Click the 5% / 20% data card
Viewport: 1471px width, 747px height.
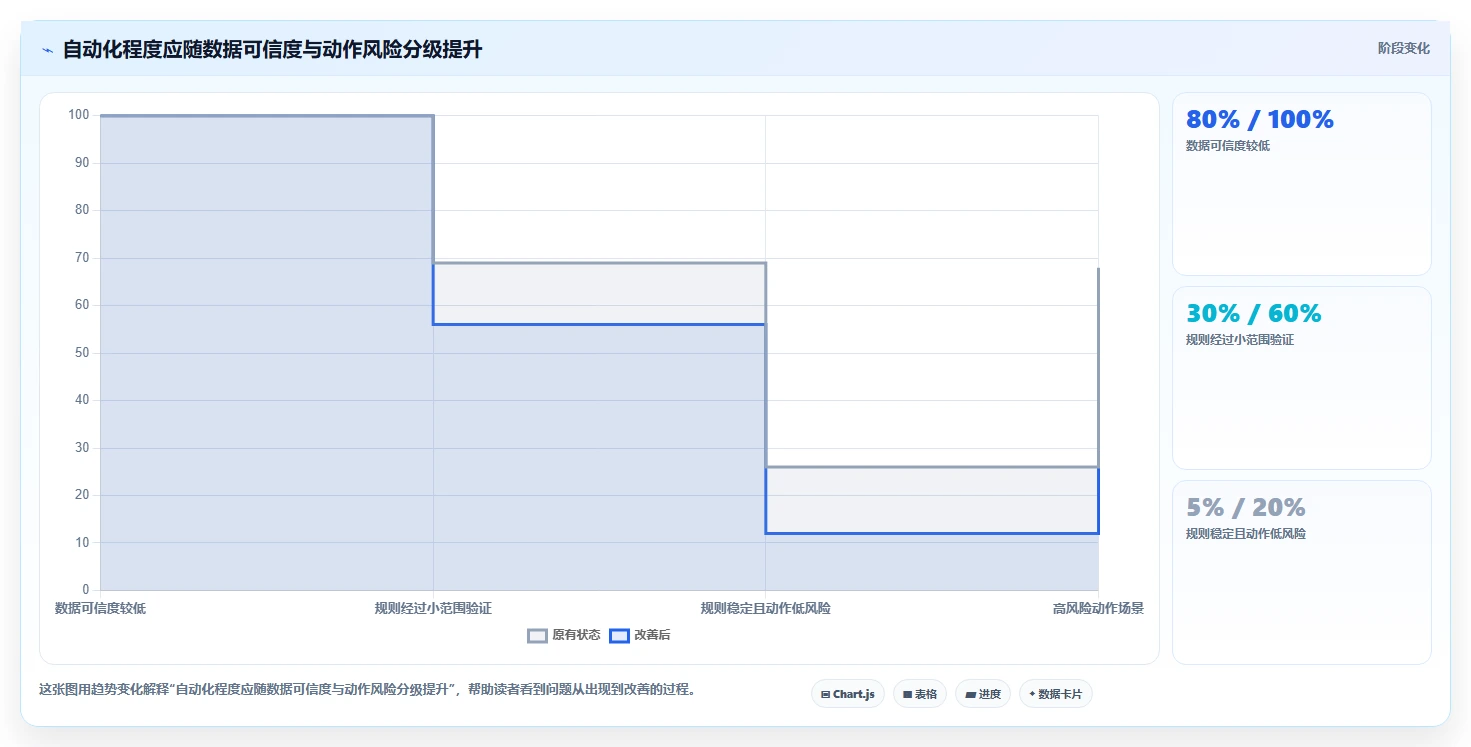1301,572
